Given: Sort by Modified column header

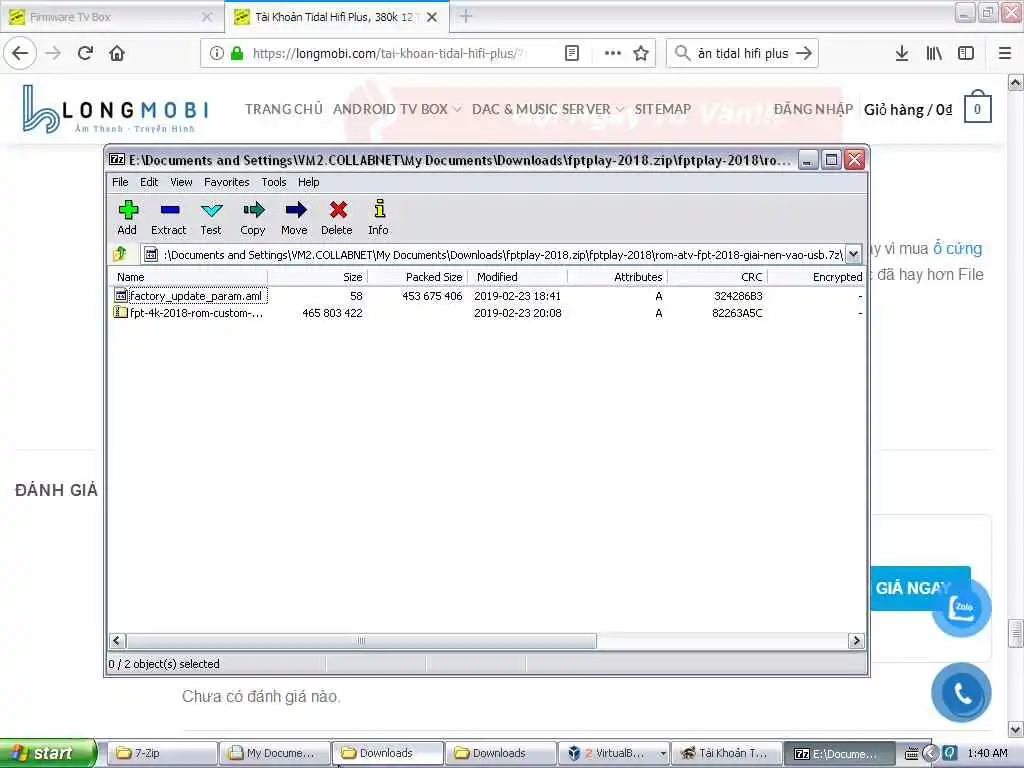Looking at the screenshot, I should [x=517, y=277].
